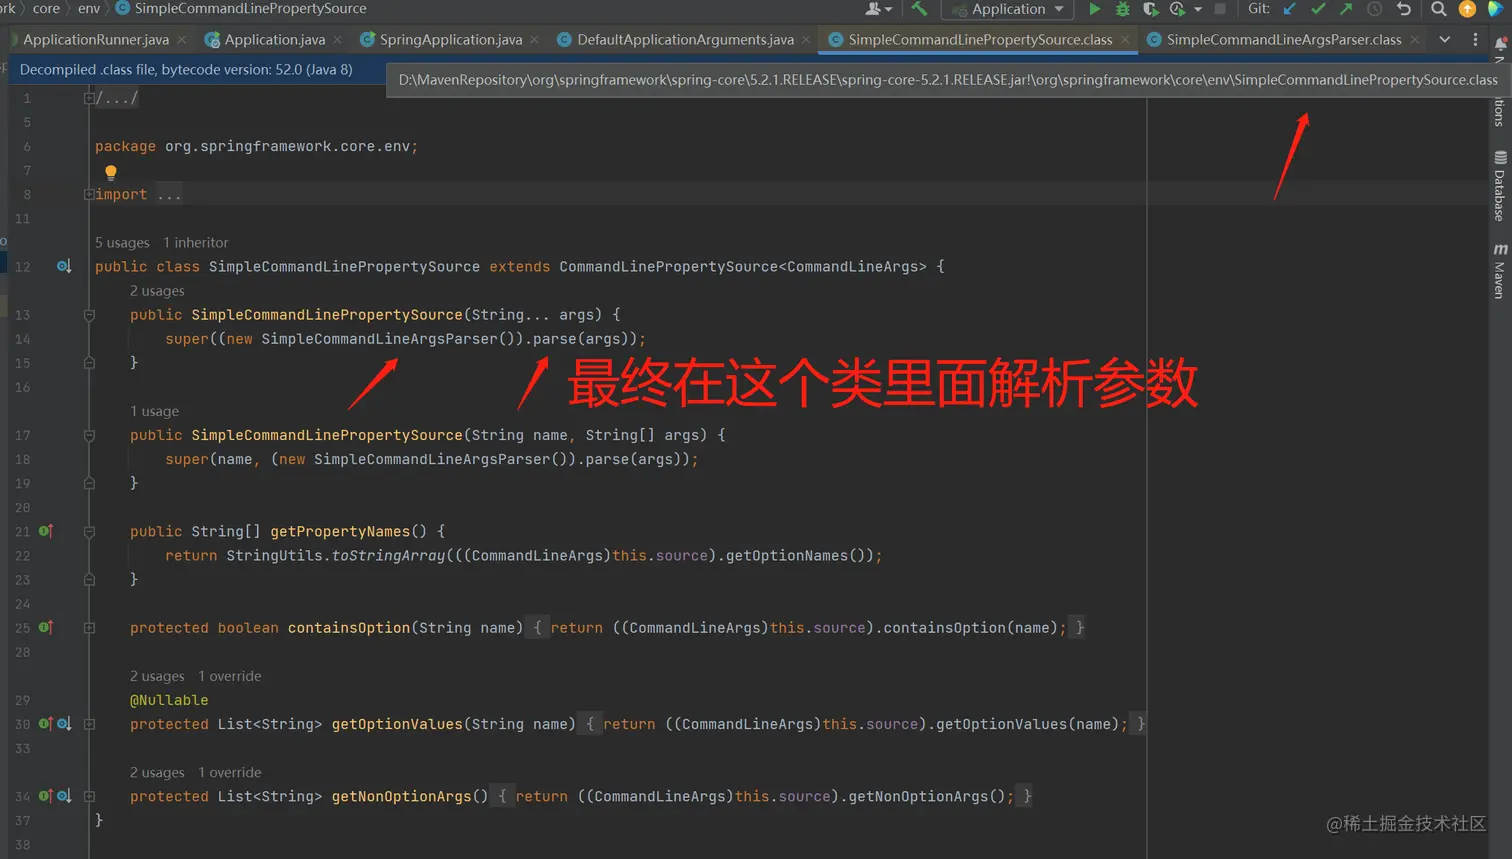Screen dimensions: 1512x859
Task: Update project using the blue Git arrow
Action: click(1289, 9)
